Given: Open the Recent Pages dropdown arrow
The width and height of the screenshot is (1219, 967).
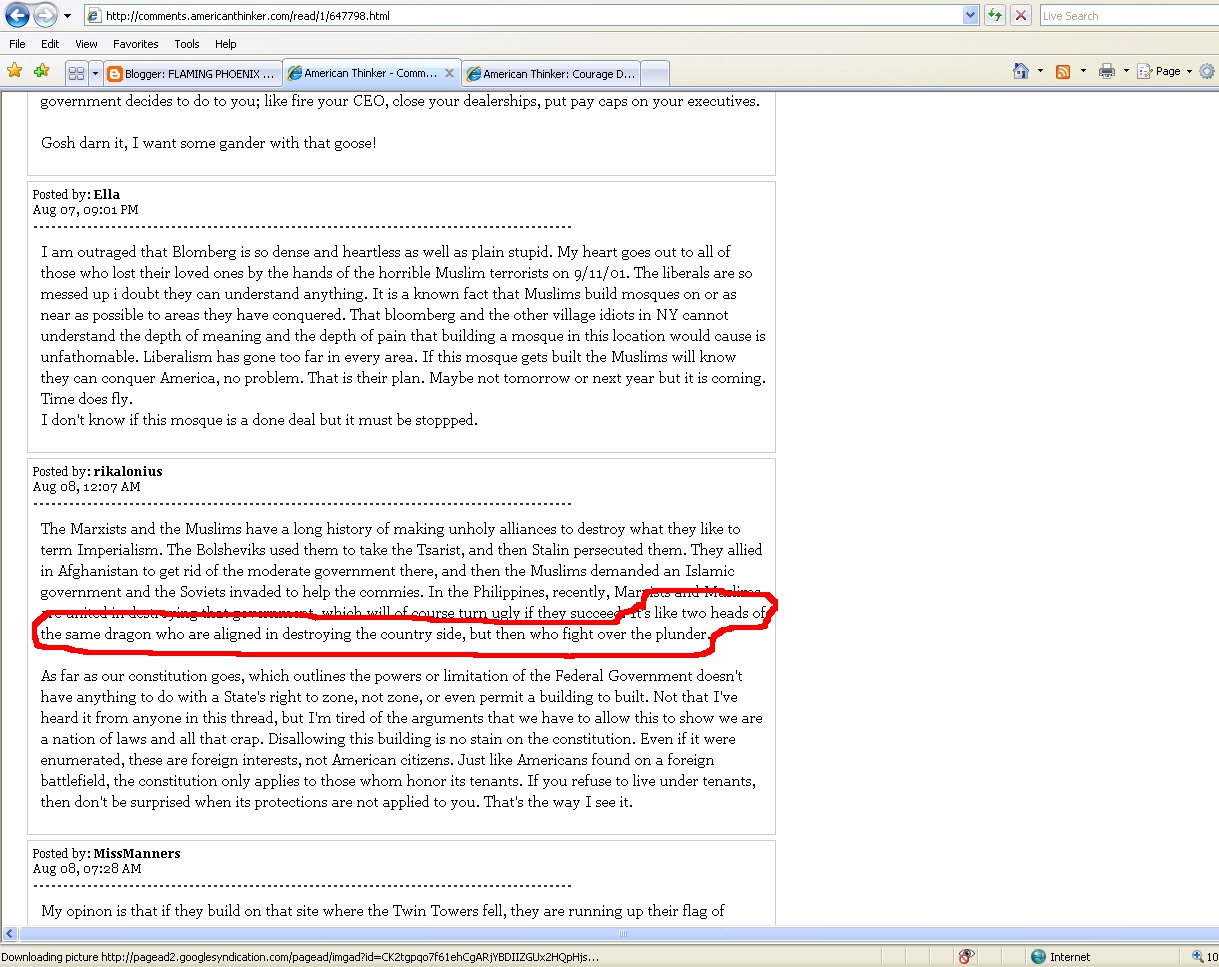Looking at the screenshot, I should [67, 16].
